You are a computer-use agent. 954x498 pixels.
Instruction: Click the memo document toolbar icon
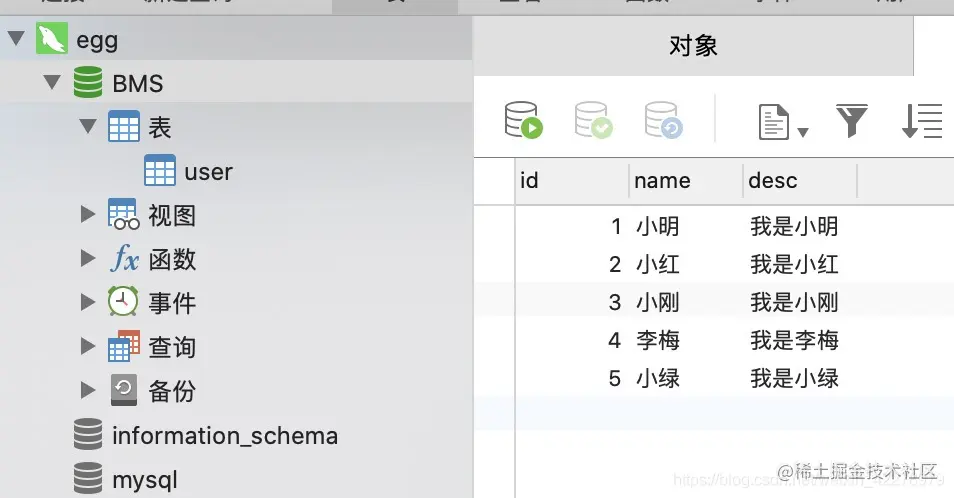tap(774, 122)
